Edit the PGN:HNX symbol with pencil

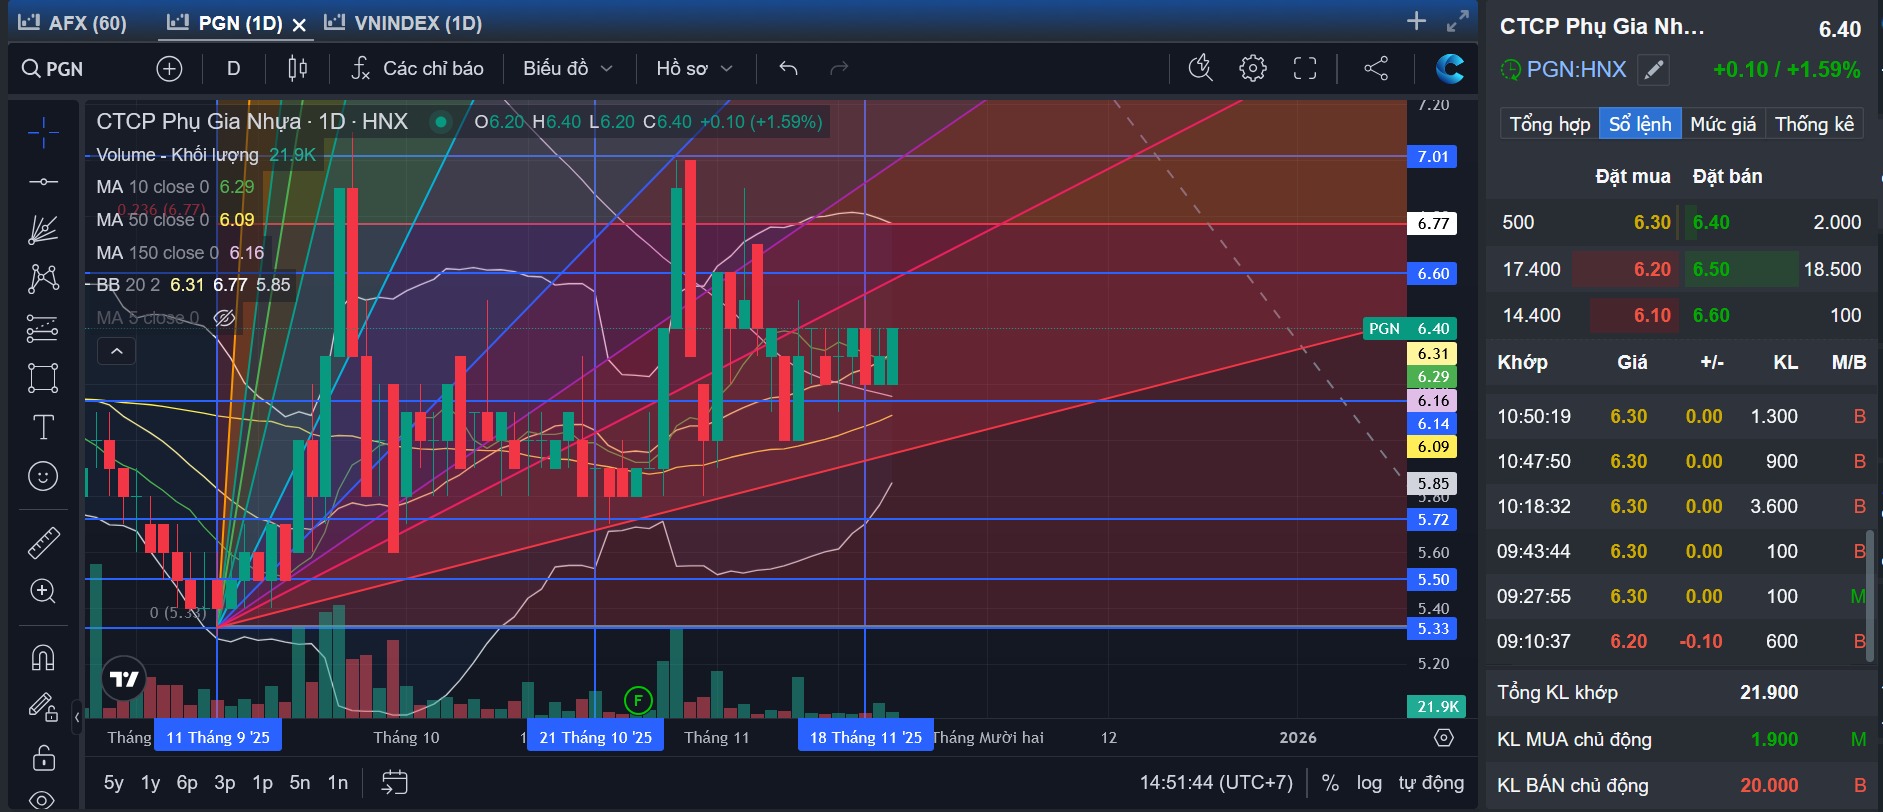coord(1654,70)
